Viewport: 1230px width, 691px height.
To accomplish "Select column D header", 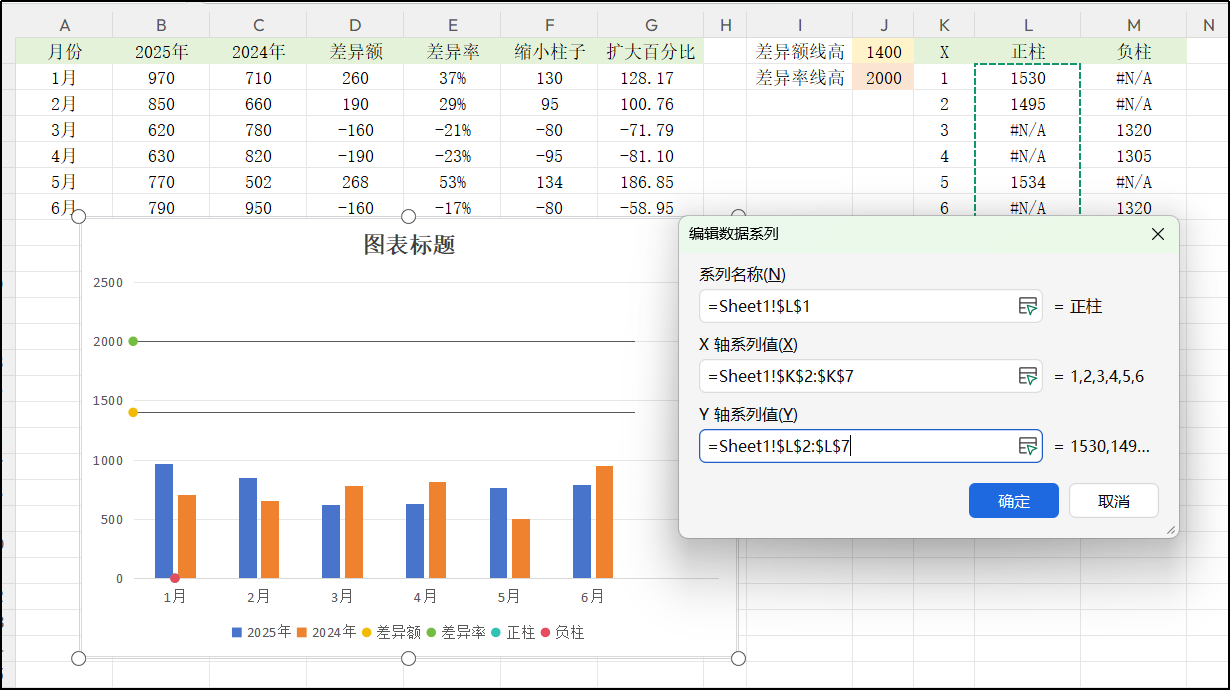I will coord(356,25).
